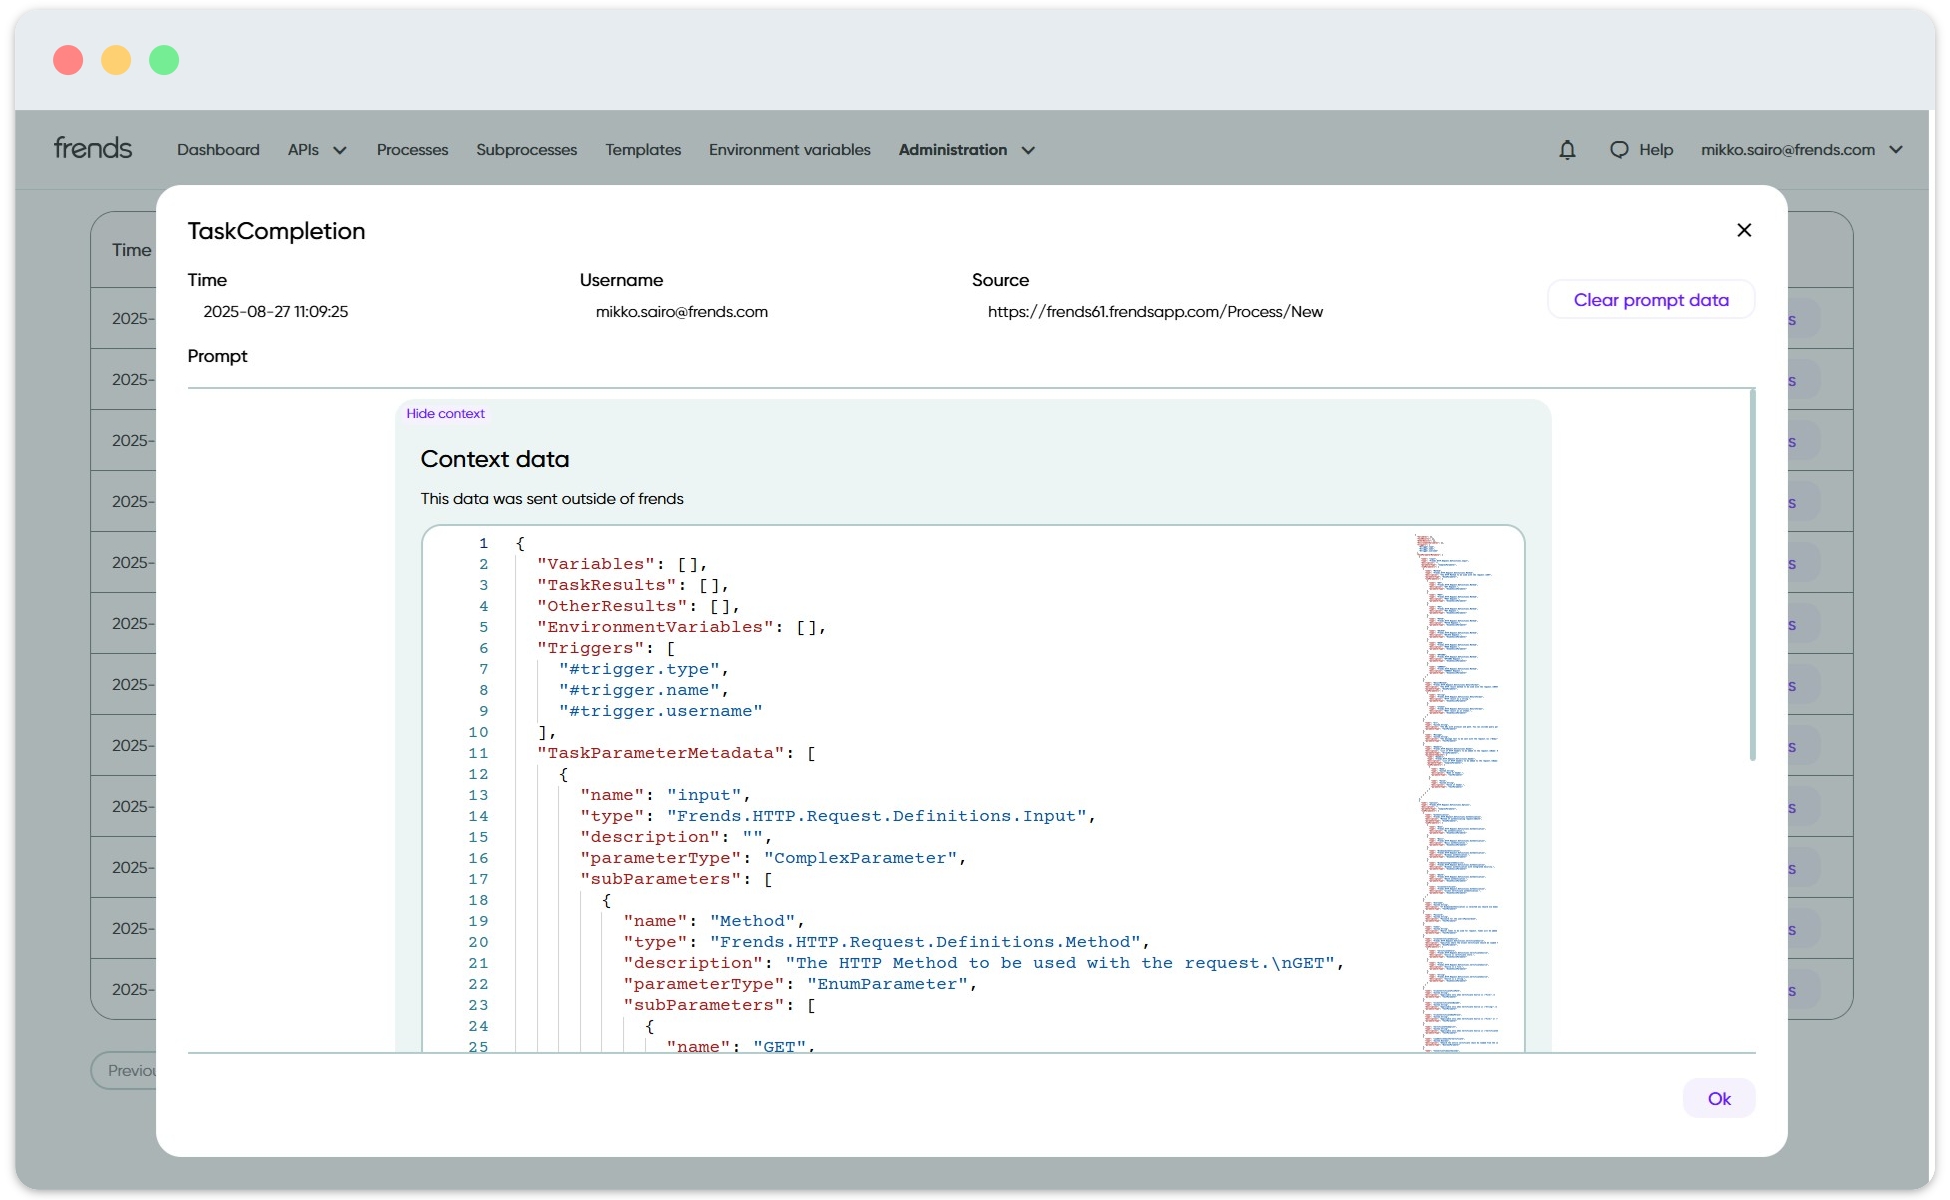Click the frends logo
The width and height of the screenshot is (1950, 1200).
point(93,149)
